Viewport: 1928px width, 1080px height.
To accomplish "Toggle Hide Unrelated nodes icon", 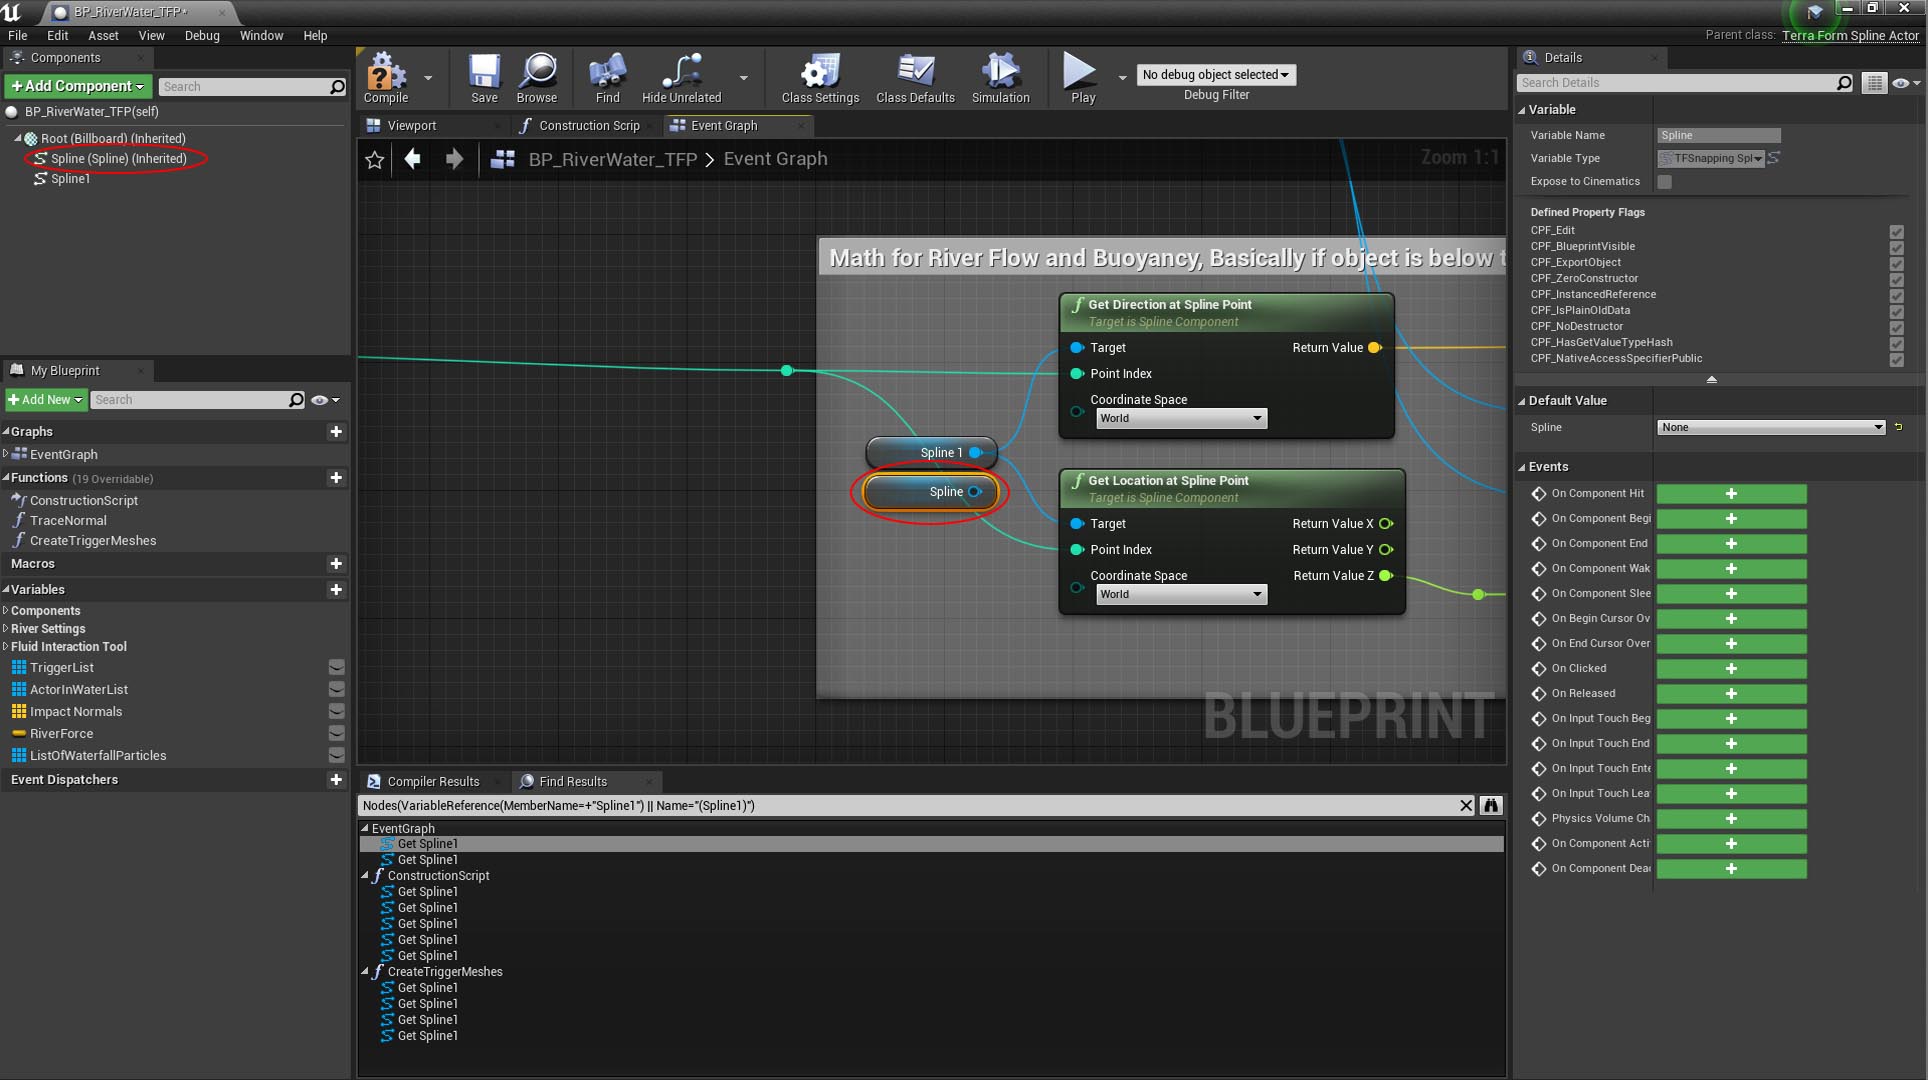I will (681, 78).
